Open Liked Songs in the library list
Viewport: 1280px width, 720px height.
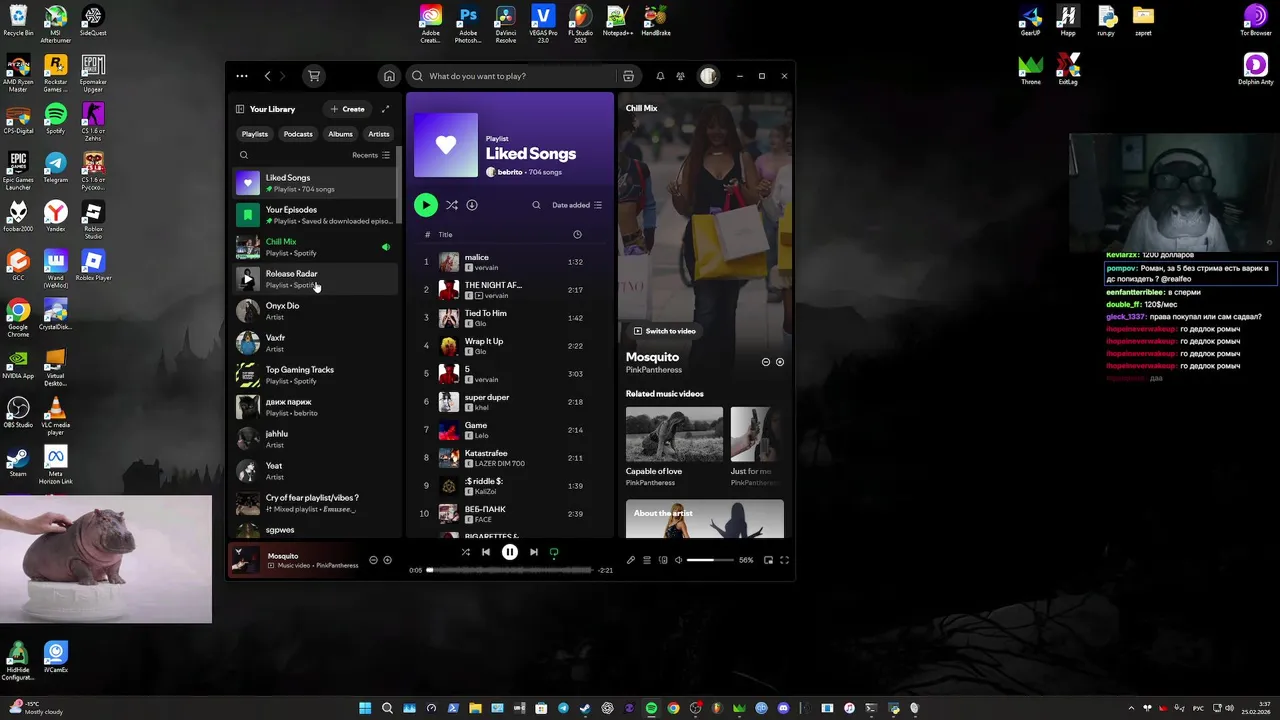coord(315,183)
